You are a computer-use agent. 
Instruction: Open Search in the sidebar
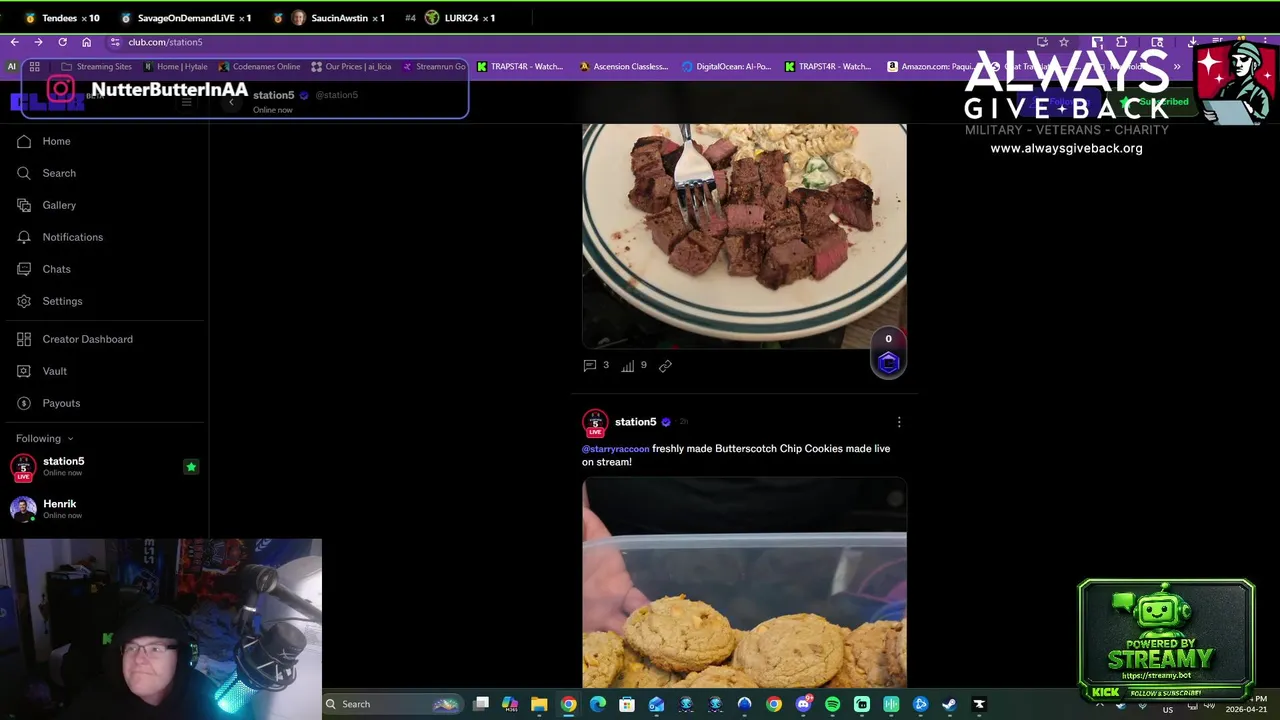click(46, 173)
